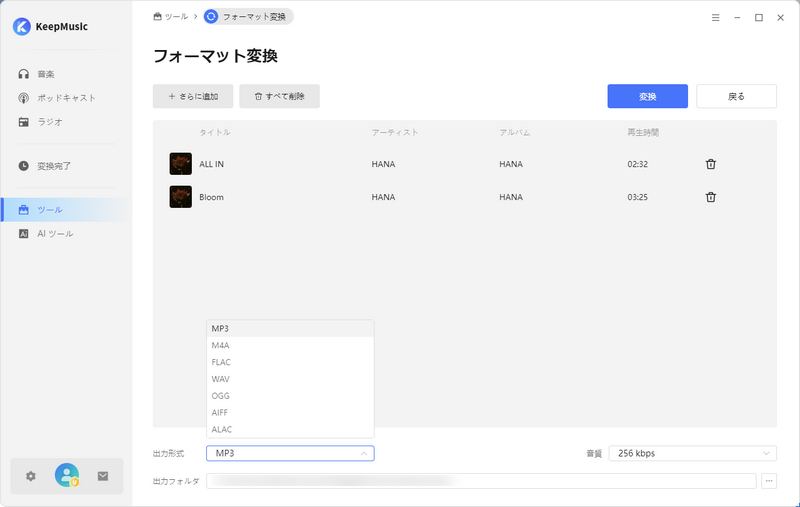Click すべて削除 button
The image size is (800, 507).
(x=280, y=96)
